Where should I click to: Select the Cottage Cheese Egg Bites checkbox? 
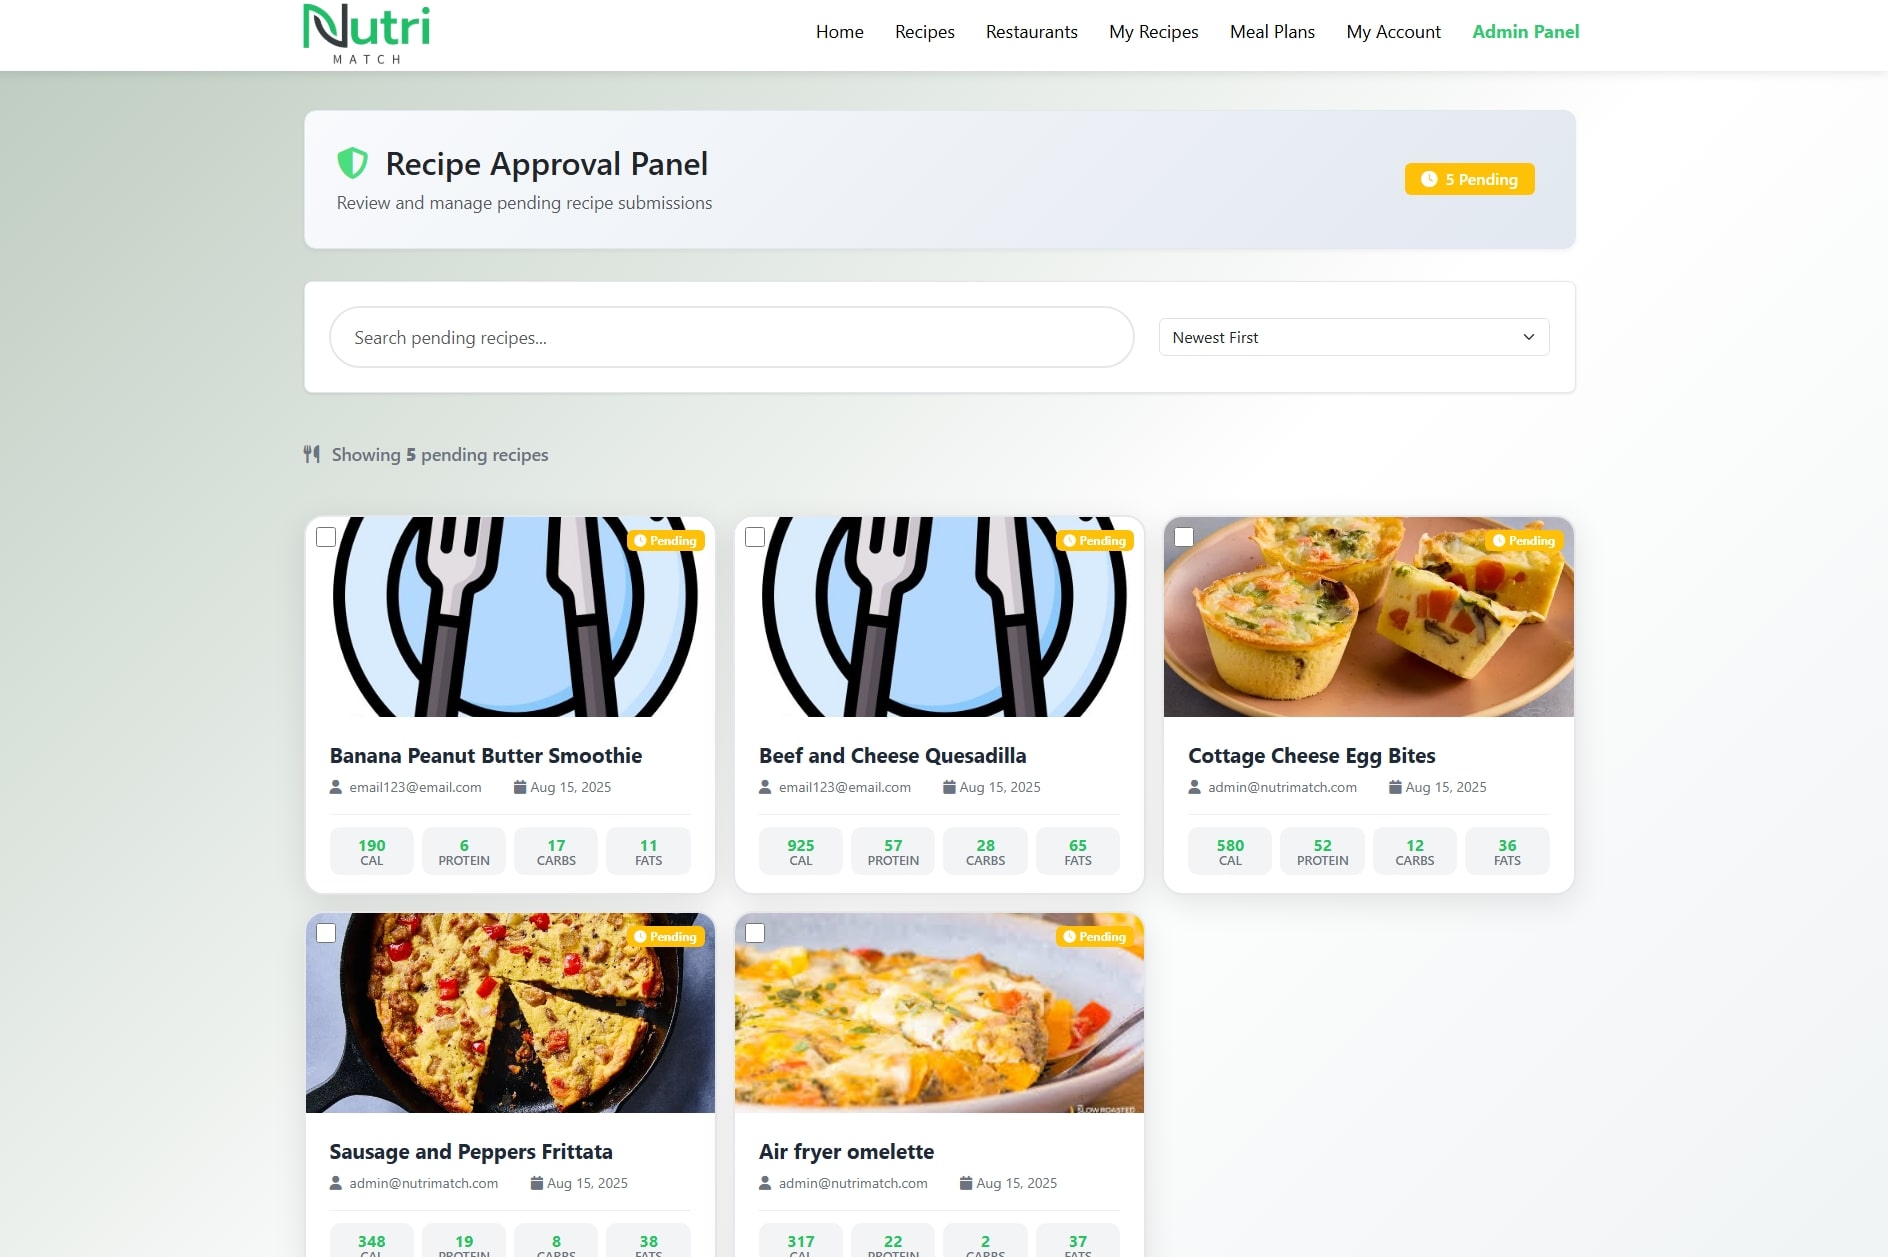1184,537
